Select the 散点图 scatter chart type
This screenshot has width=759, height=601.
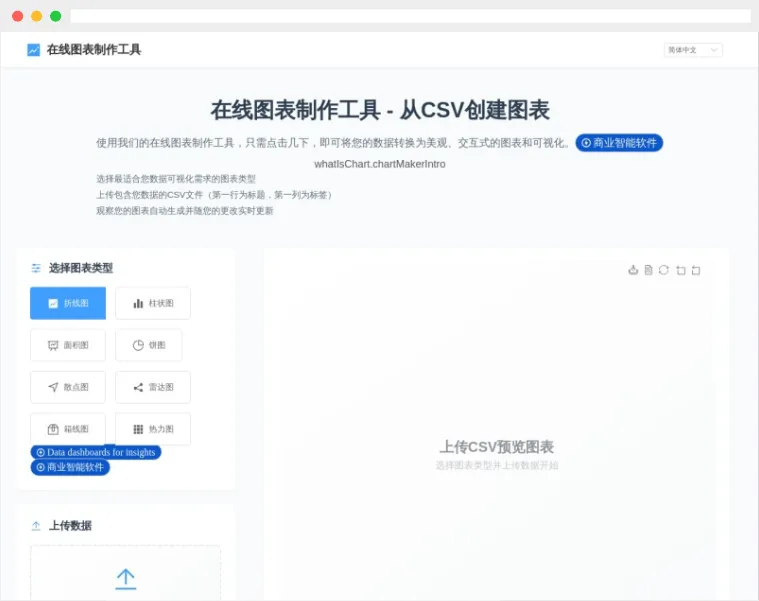[68, 387]
